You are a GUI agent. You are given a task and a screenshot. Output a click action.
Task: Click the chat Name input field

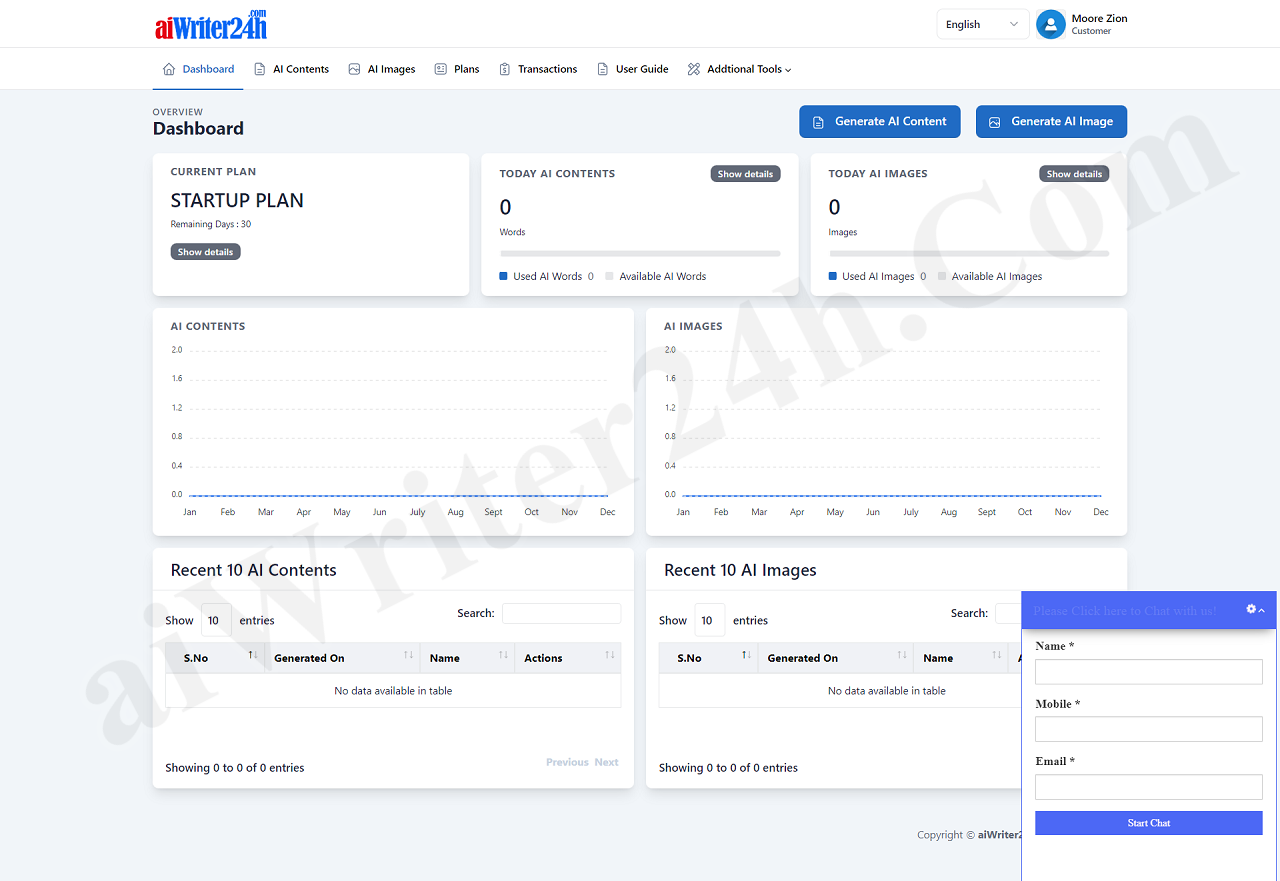pyautogui.click(x=1148, y=671)
